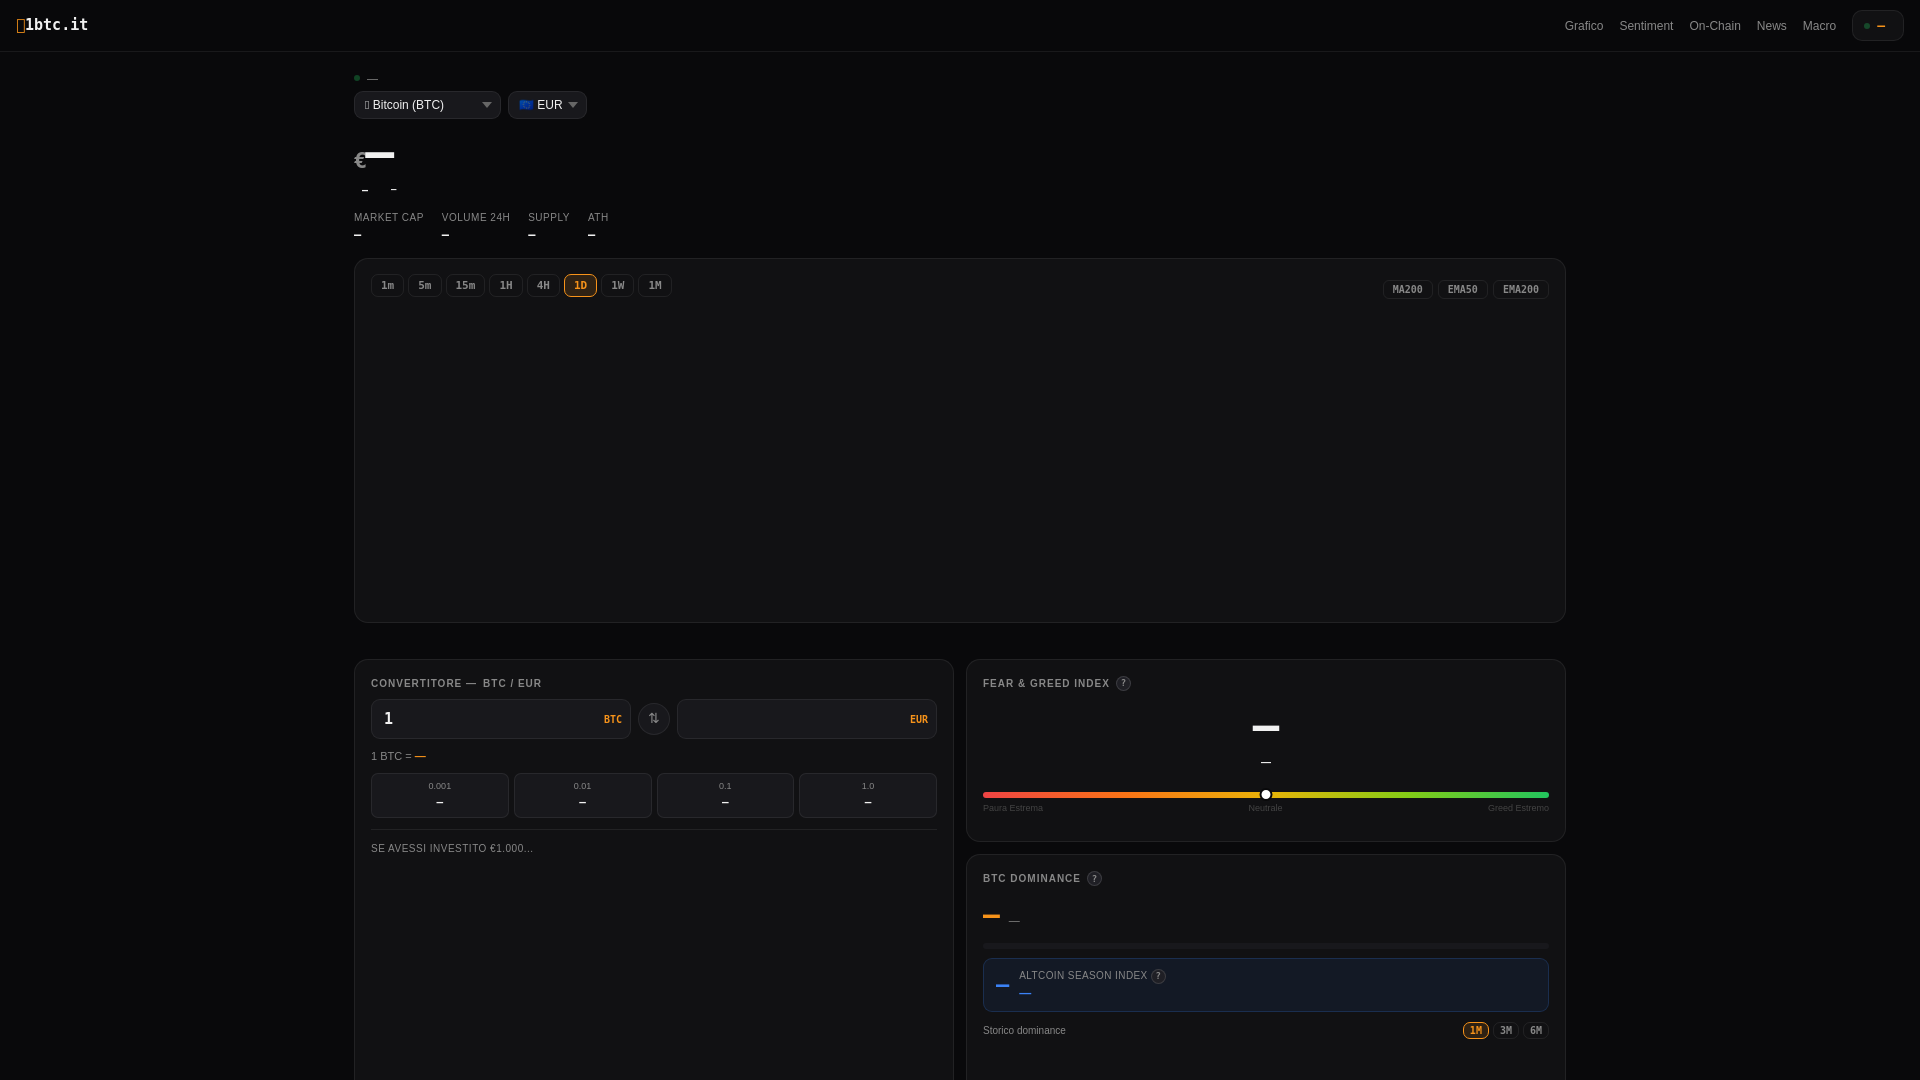
Task: Open the Bitcoin (BTC) coin dropdown
Action: pyautogui.click(x=427, y=105)
